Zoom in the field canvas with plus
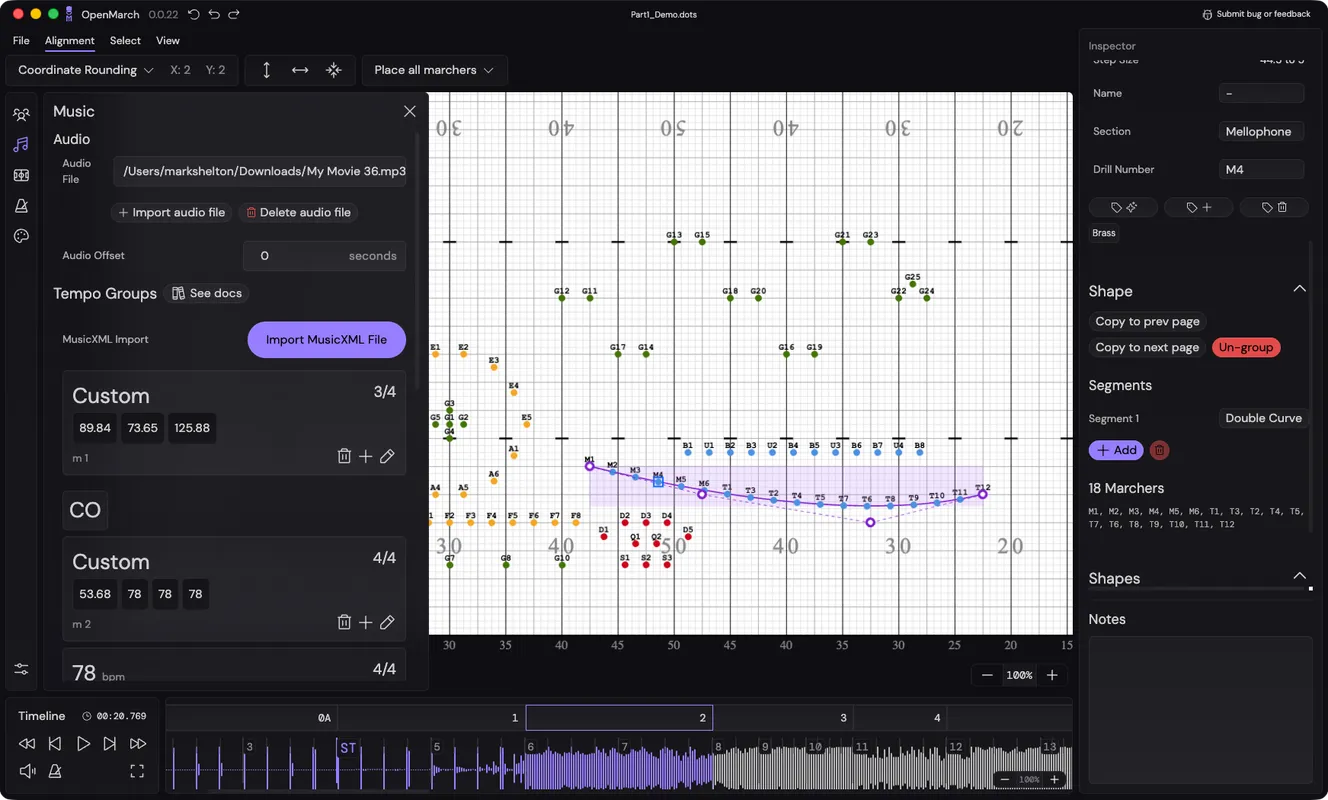This screenshot has height=800, width=1328. coord(1052,675)
